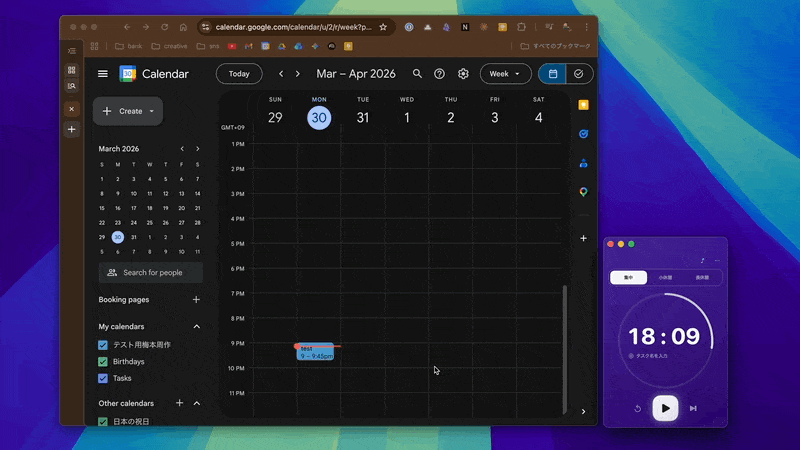Open すべてのブックマーク folder
The image size is (800, 450).
pos(556,46)
